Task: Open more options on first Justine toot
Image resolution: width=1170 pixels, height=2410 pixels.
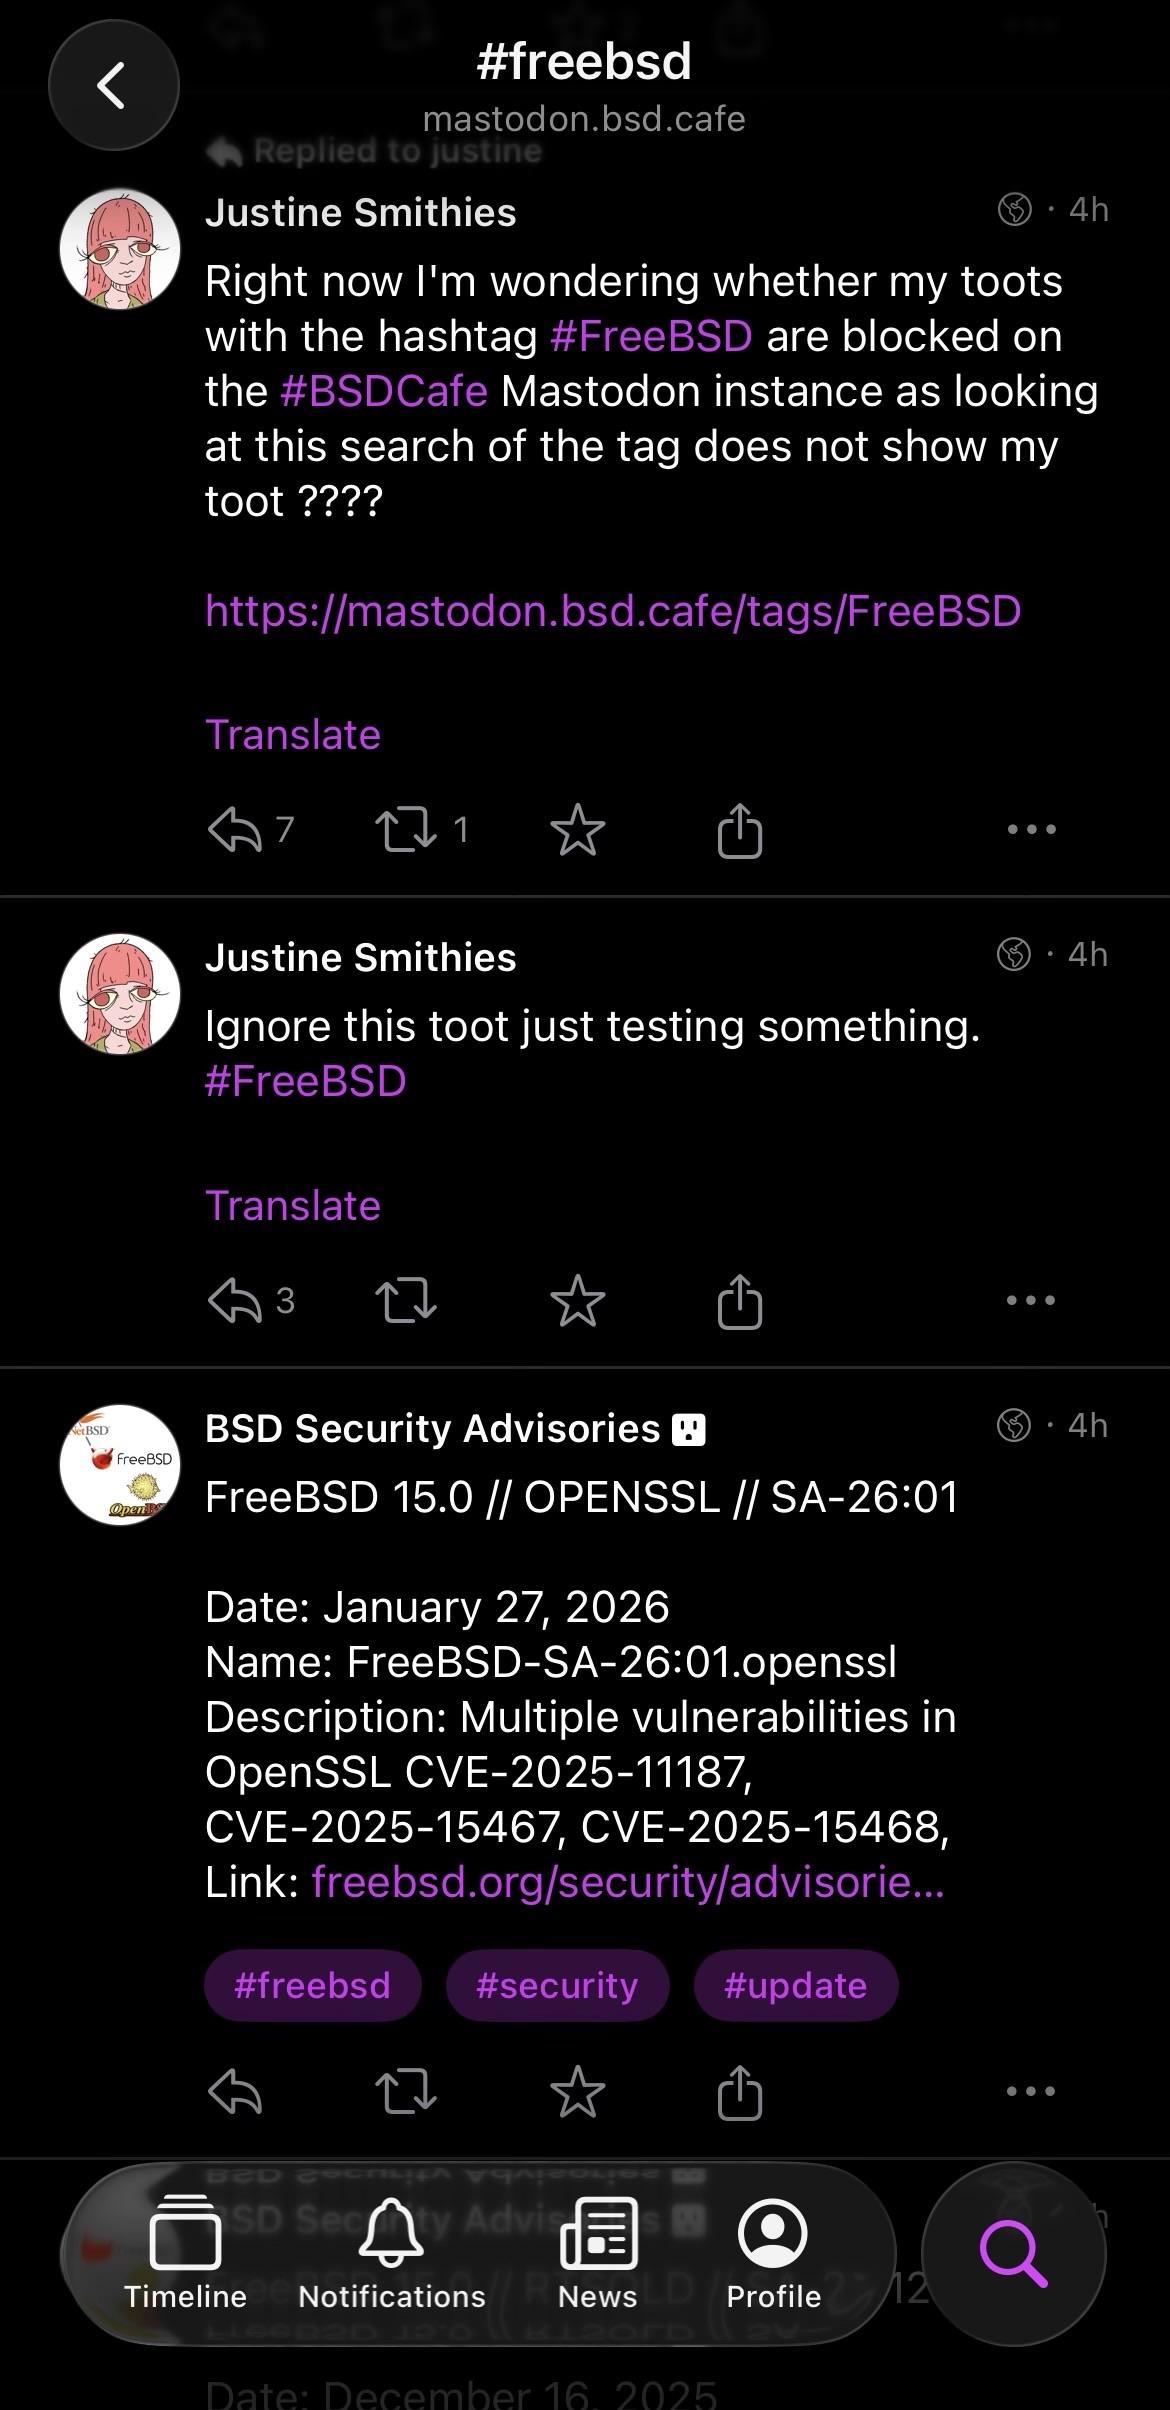Action: 1032,829
